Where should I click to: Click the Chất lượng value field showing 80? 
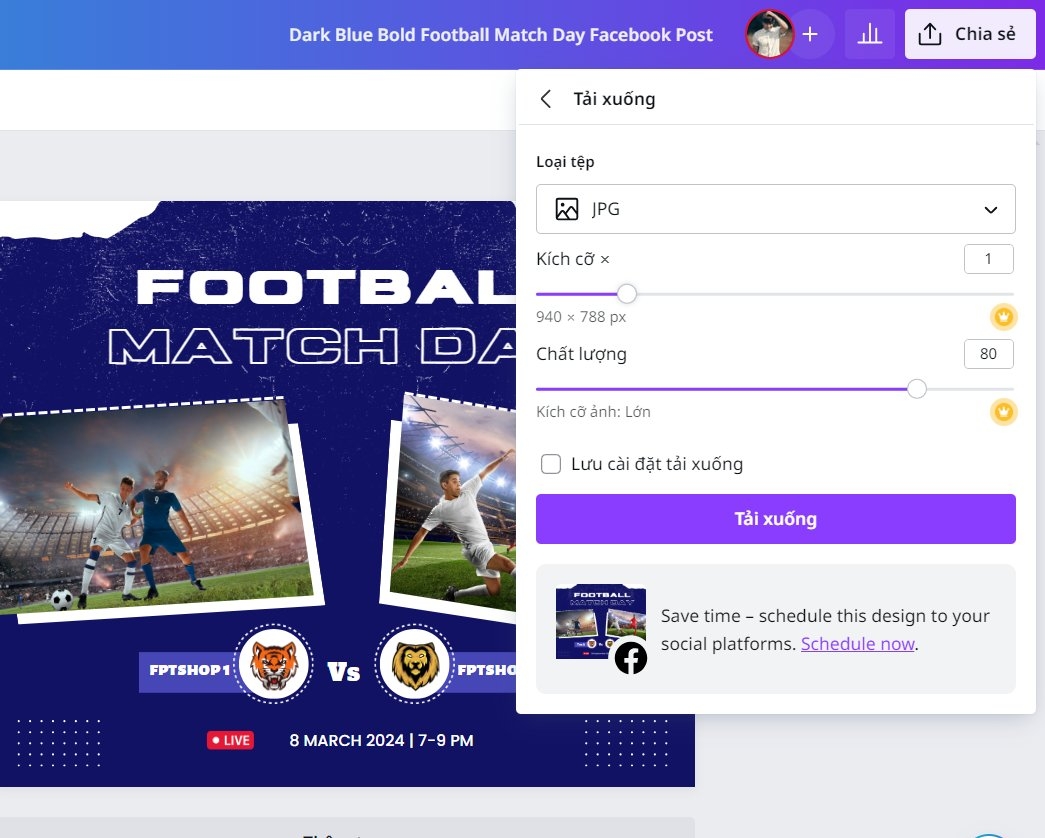pyautogui.click(x=988, y=354)
